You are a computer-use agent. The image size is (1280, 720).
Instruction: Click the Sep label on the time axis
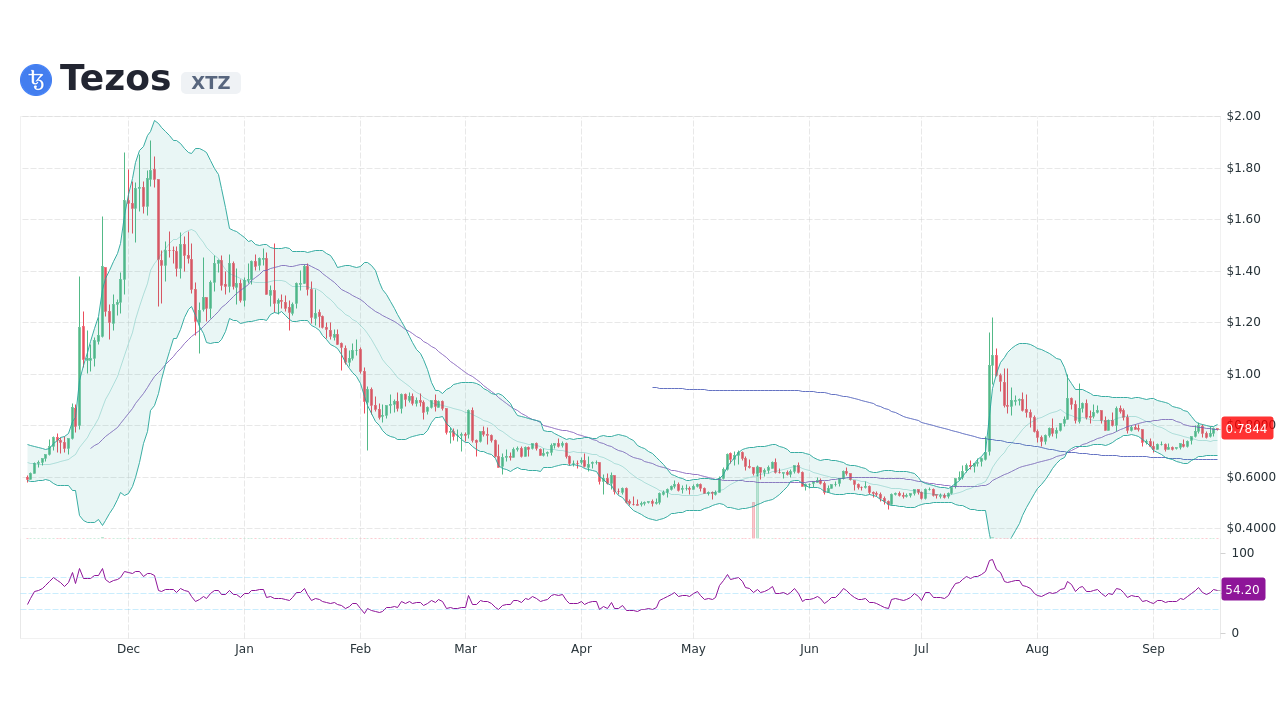pos(1153,649)
